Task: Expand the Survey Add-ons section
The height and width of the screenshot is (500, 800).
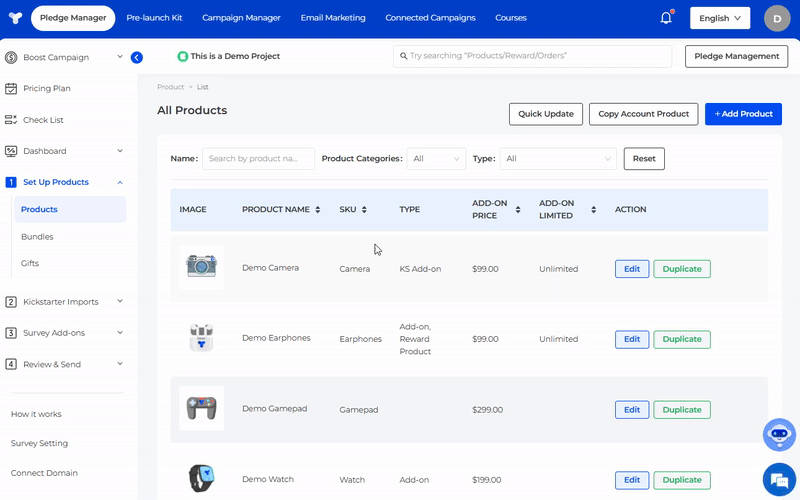Action: 64,333
